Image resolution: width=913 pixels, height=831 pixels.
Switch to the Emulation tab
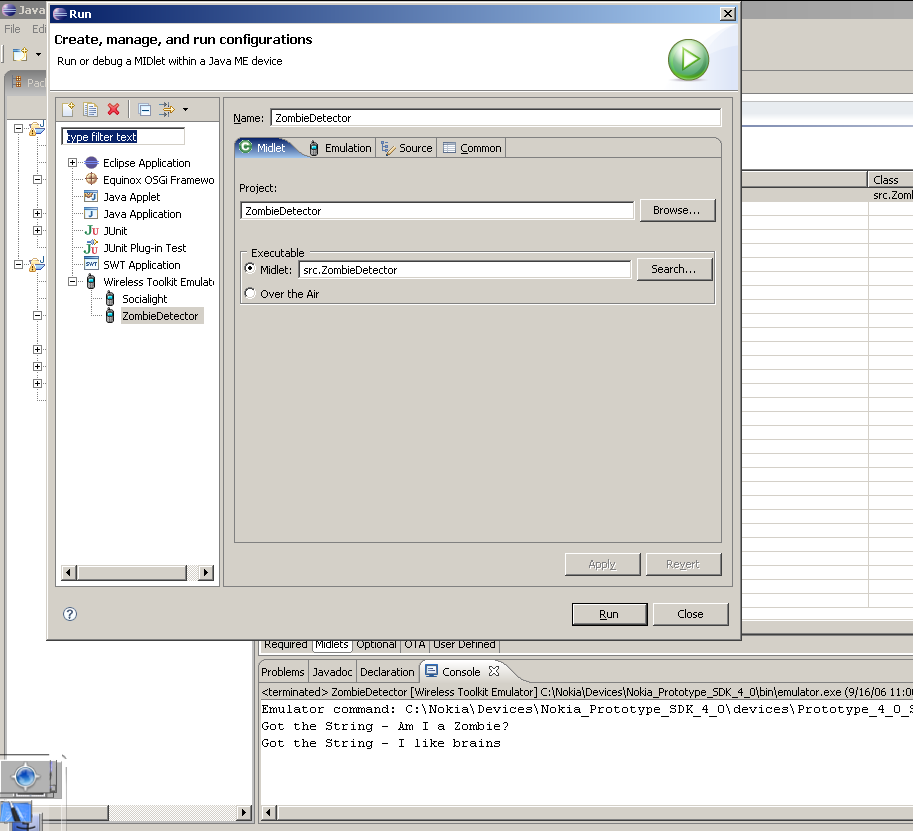click(x=340, y=148)
